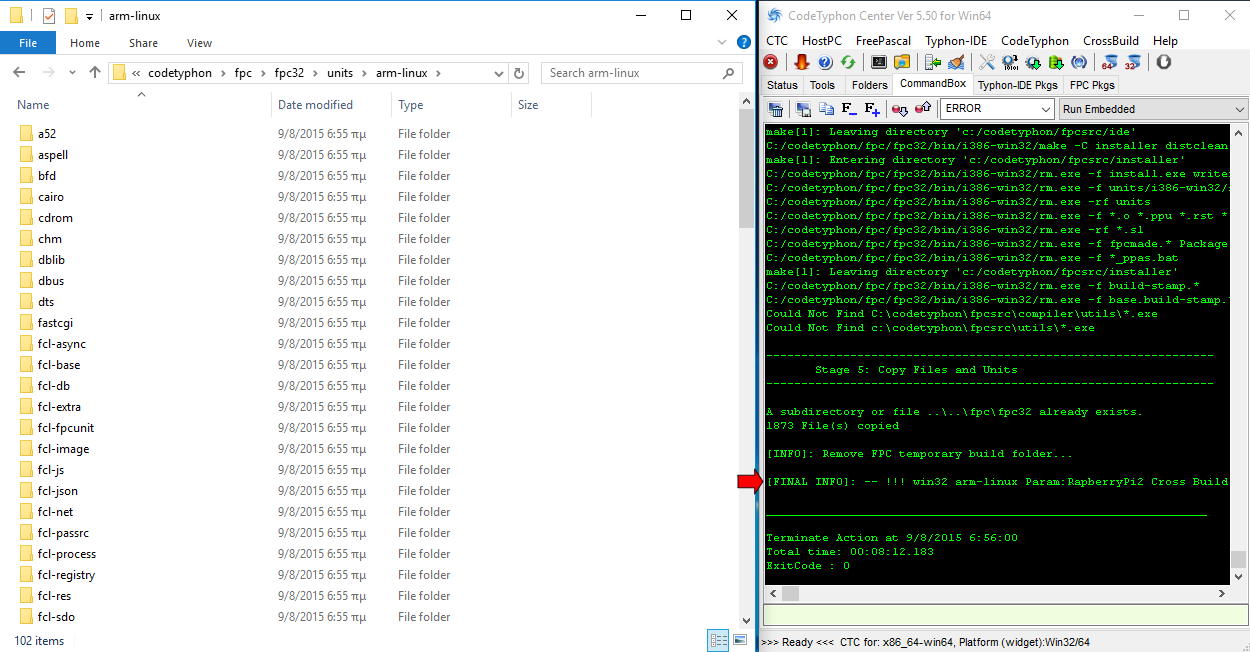Jump to previous error with up arrow icon
Image resolution: width=1250 pixels, height=652 pixels.
click(x=923, y=109)
